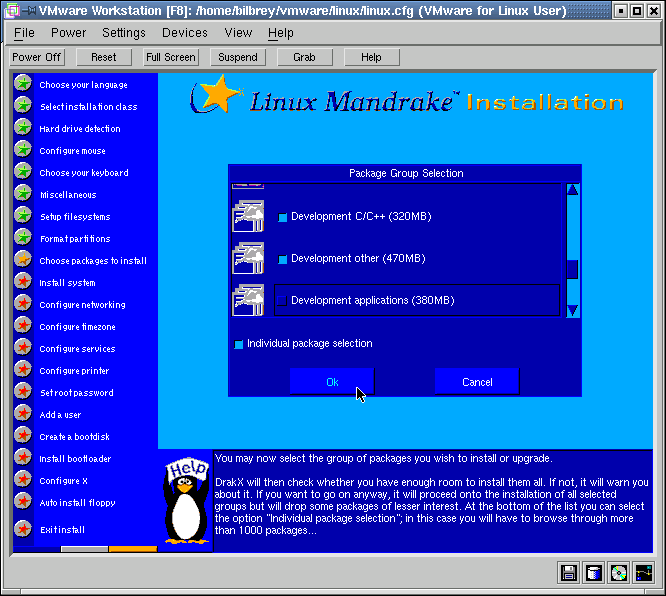Screen dimensions: 666x596
Task: Click the CD-ROM status icon
Action: click(x=619, y=573)
